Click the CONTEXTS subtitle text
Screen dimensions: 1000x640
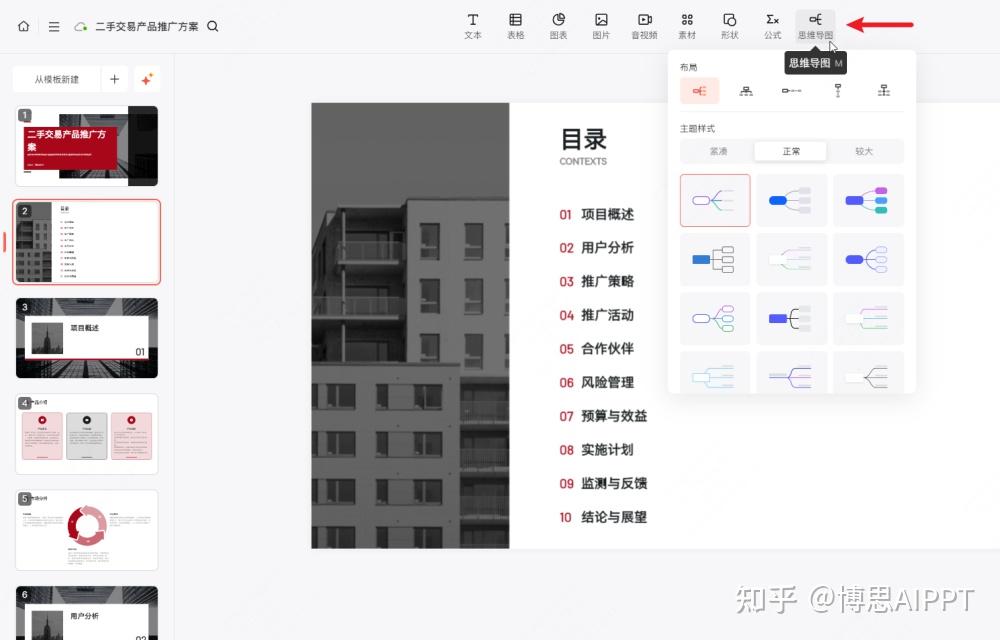[583, 162]
